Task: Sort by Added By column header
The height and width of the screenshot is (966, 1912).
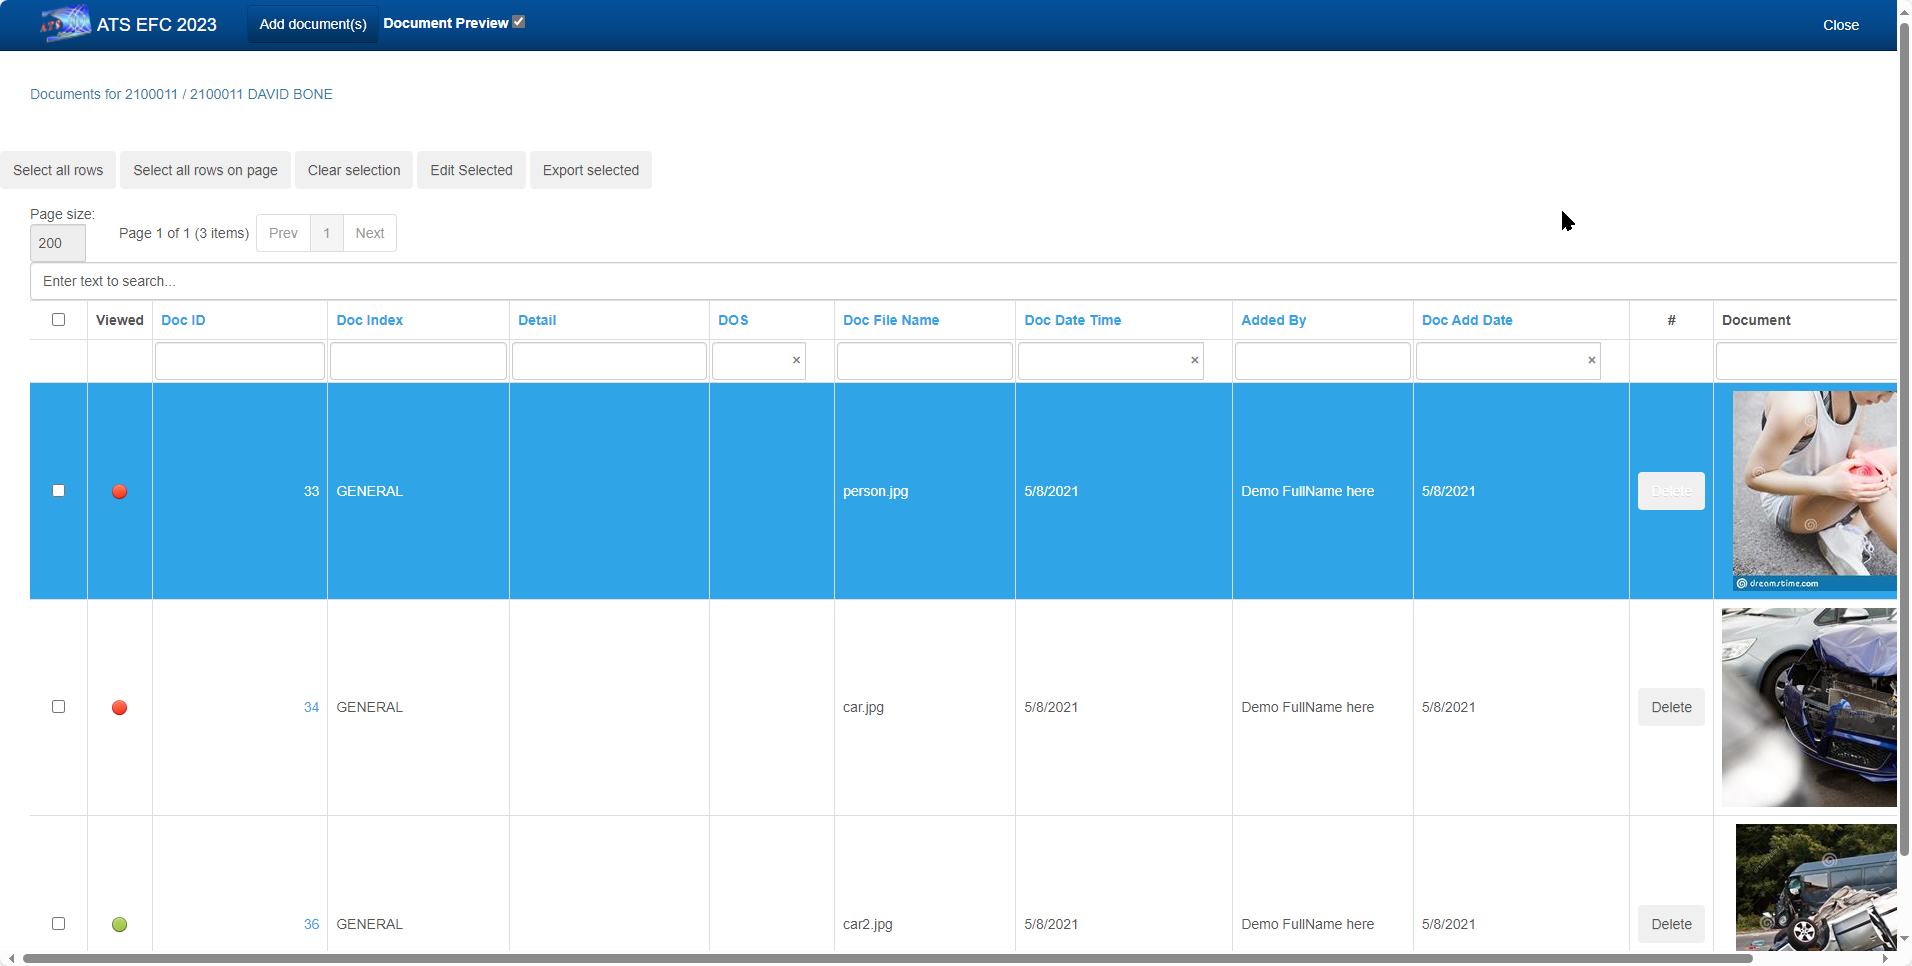Action: (x=1273, y=320)
